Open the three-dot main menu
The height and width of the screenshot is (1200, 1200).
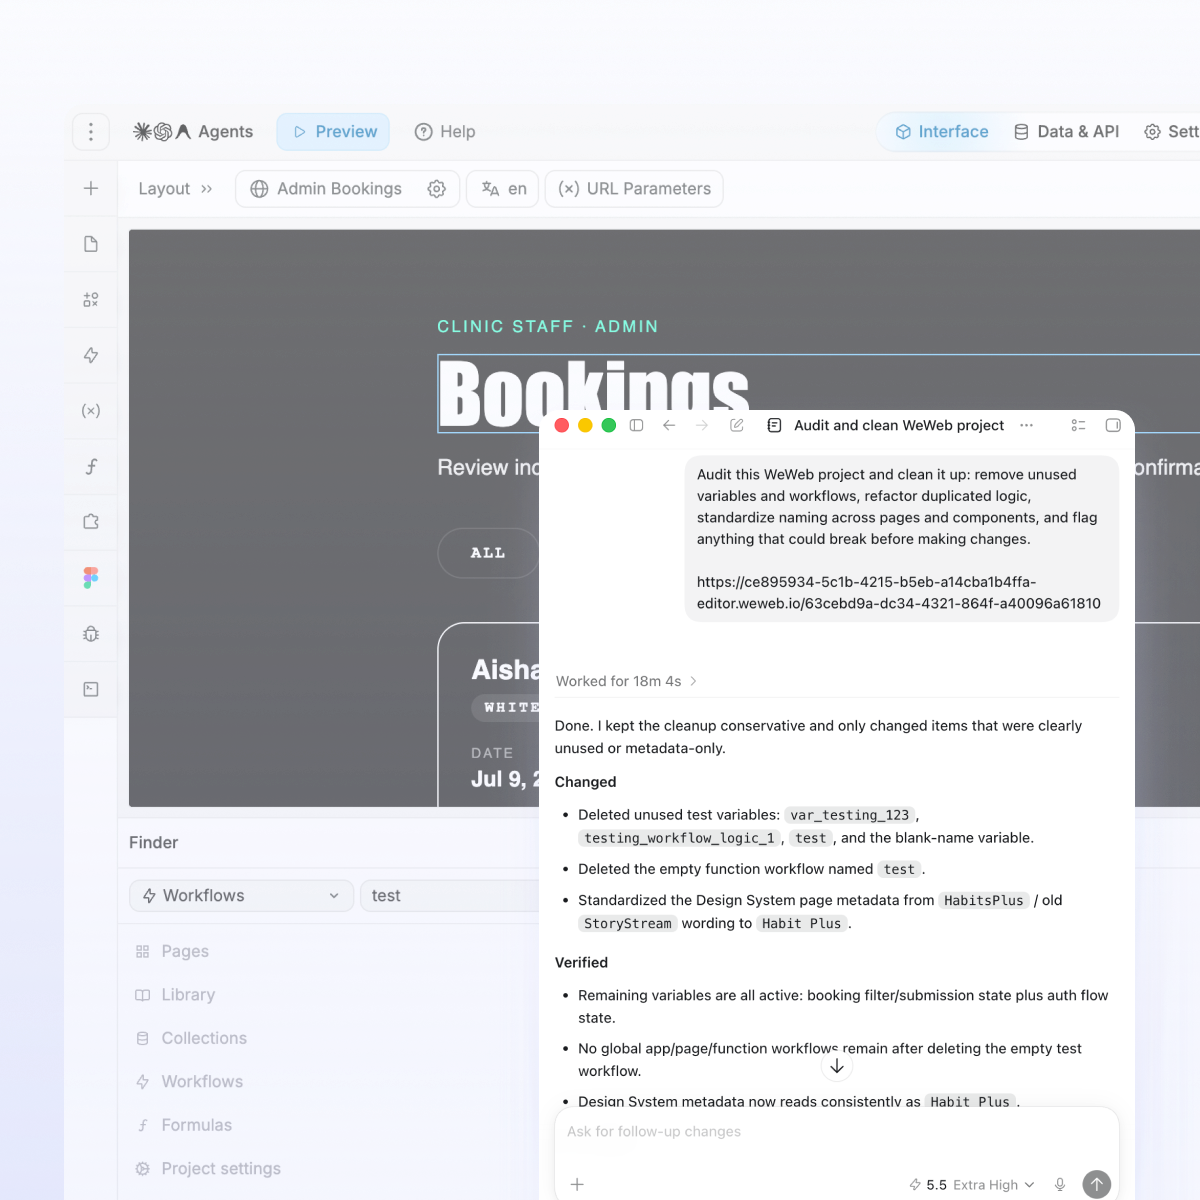tap(91, 132)
